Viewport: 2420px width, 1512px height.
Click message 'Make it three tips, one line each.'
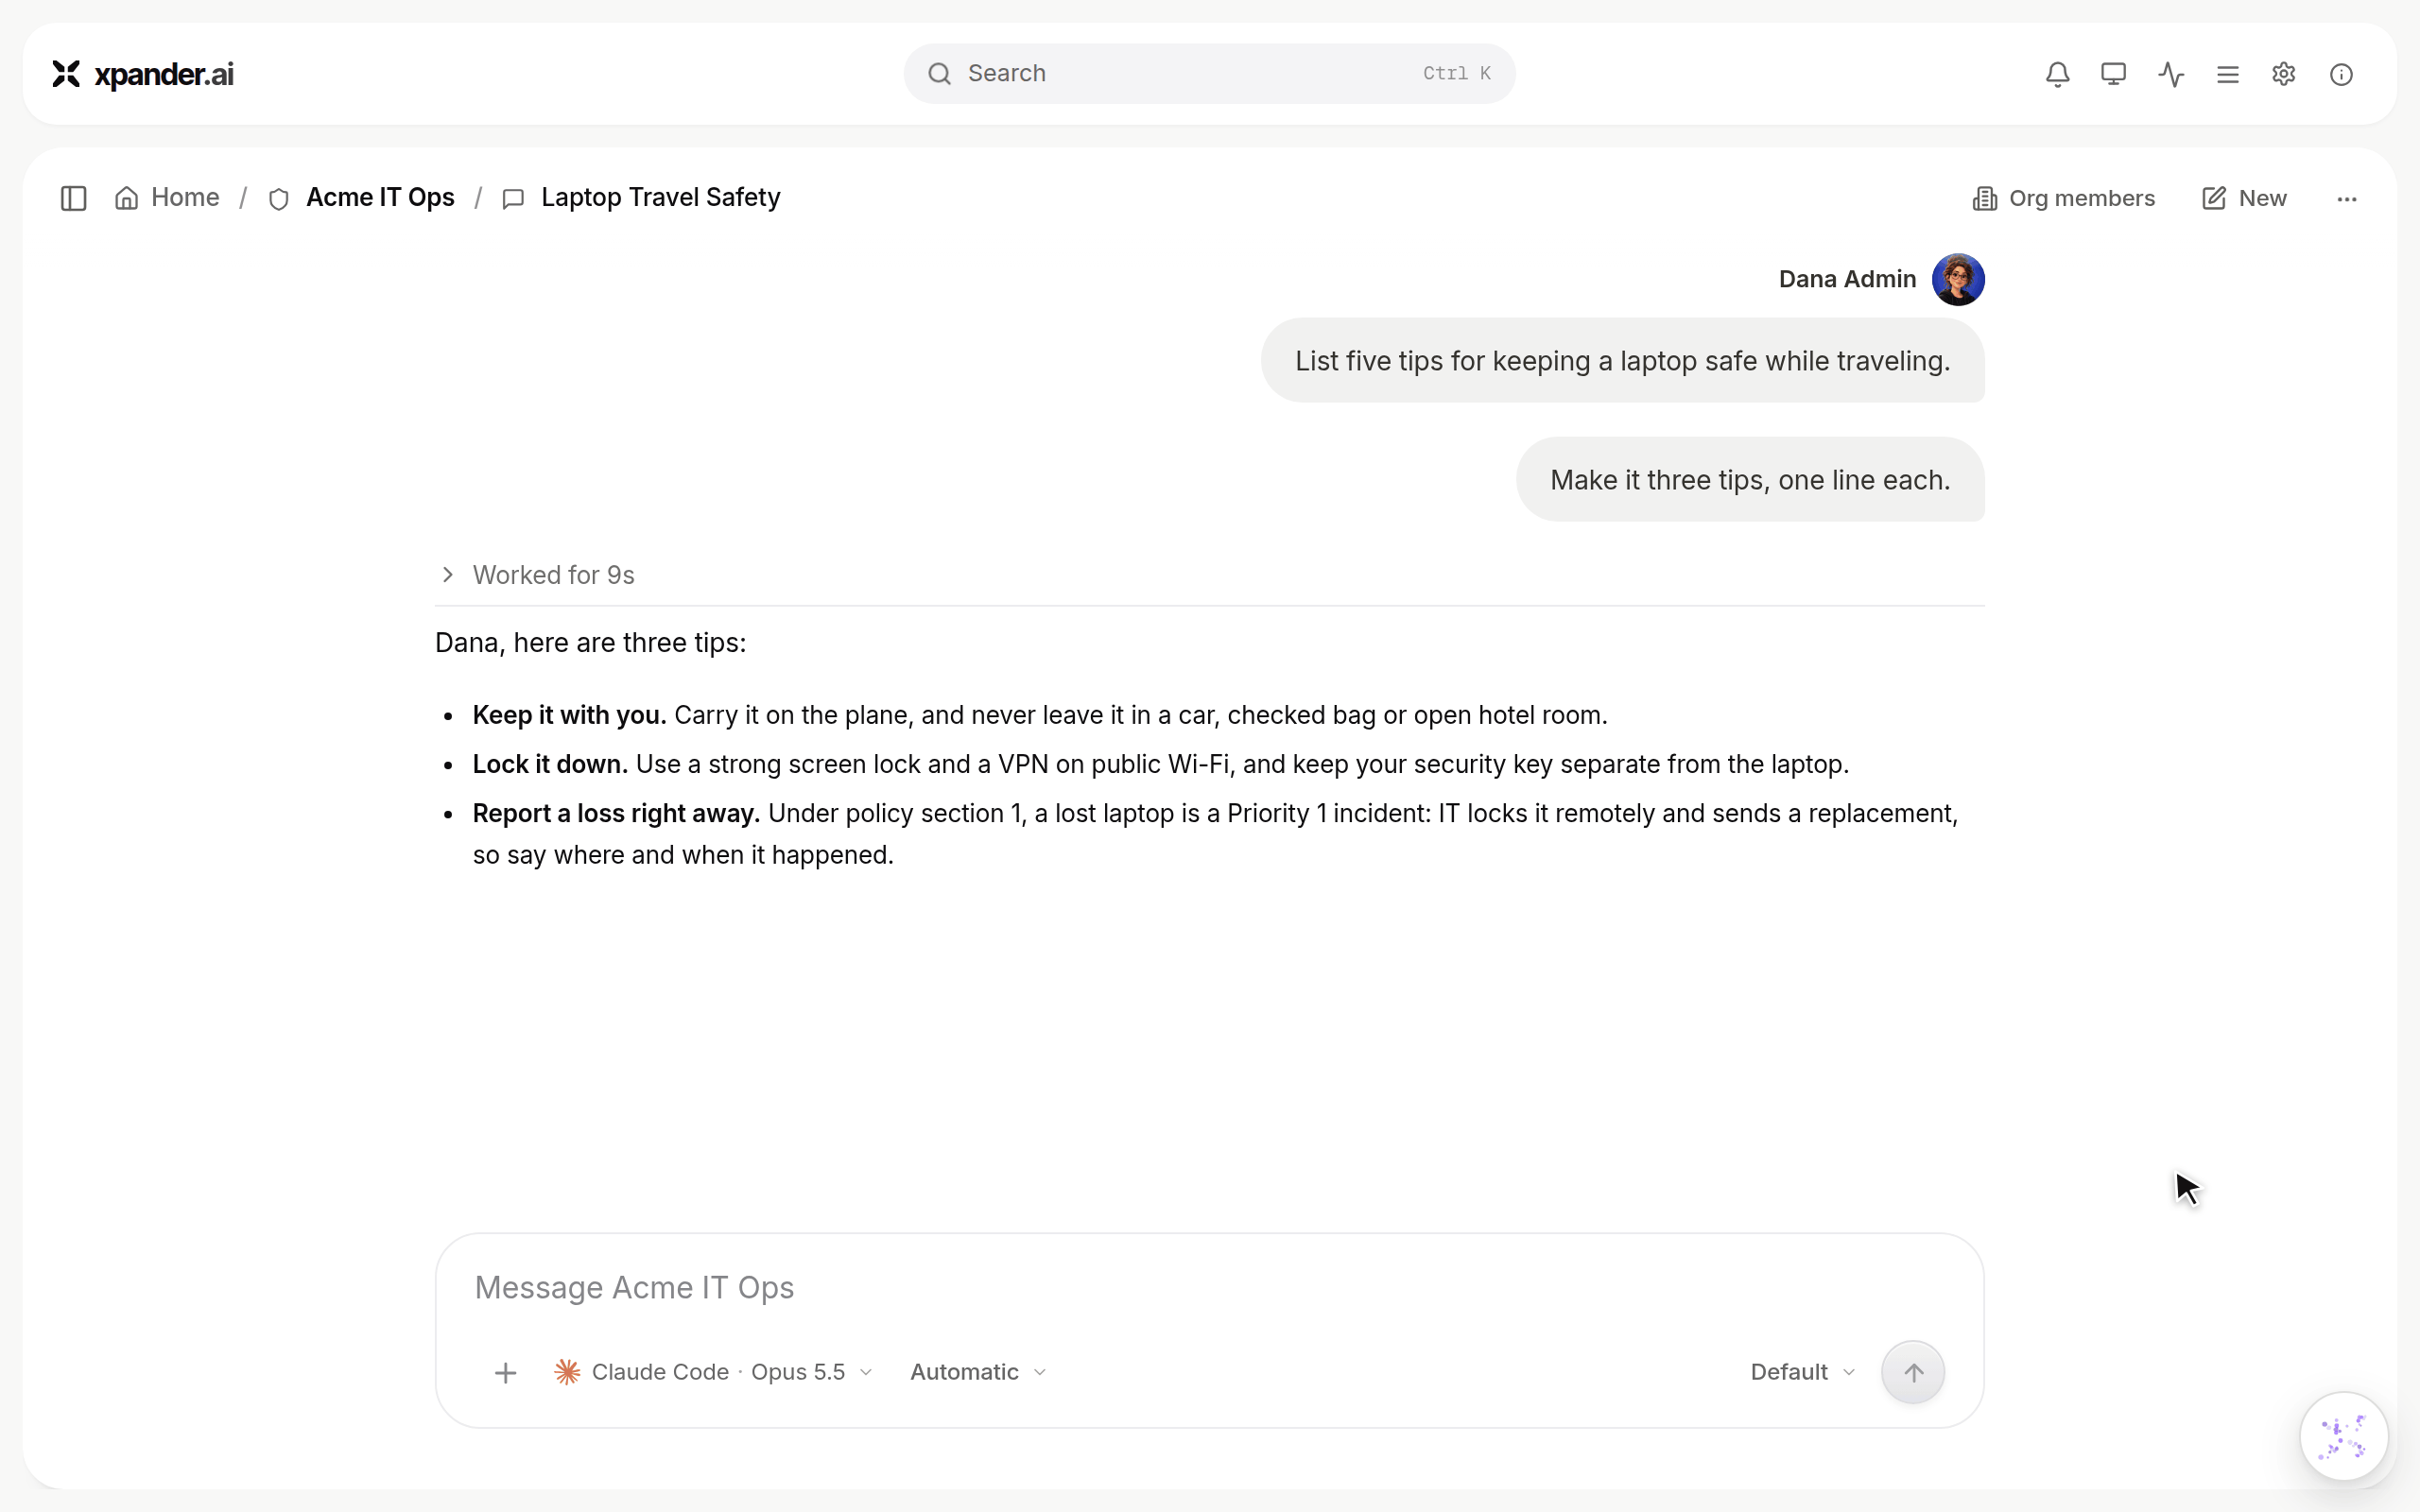(x=1750, y=480)
